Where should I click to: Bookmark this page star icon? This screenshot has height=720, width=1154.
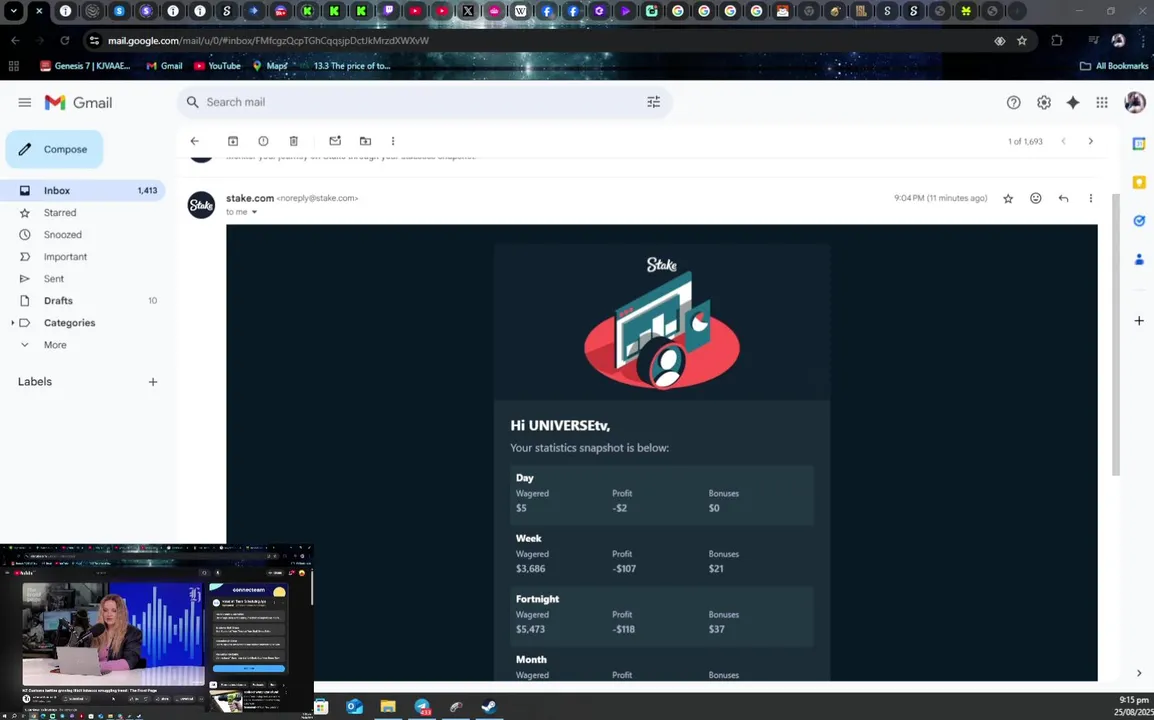1022,41
